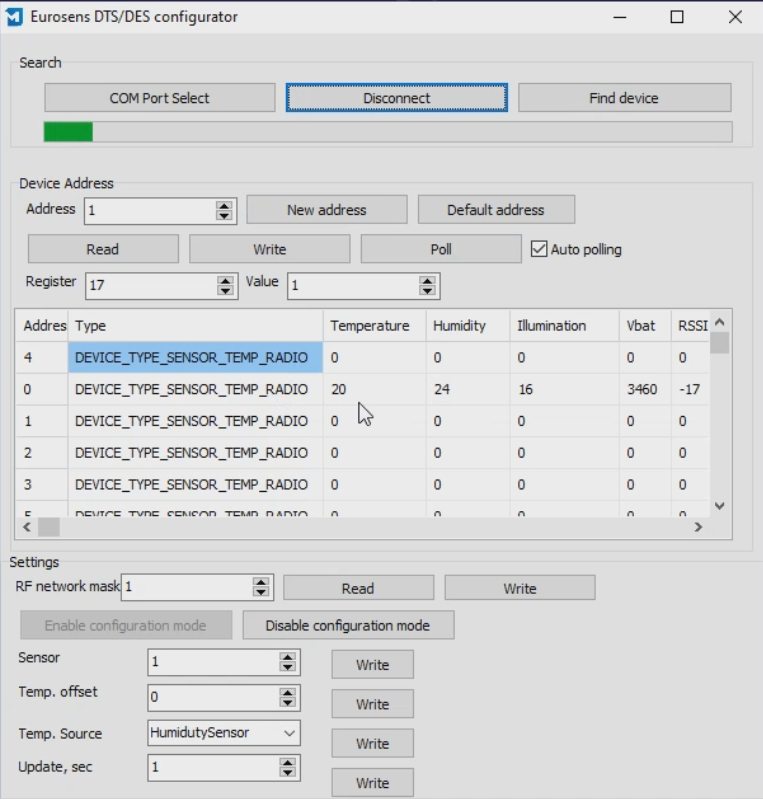Screen dimensions: 763x800
Task: Click the Poll button
Action: (441, 249)
